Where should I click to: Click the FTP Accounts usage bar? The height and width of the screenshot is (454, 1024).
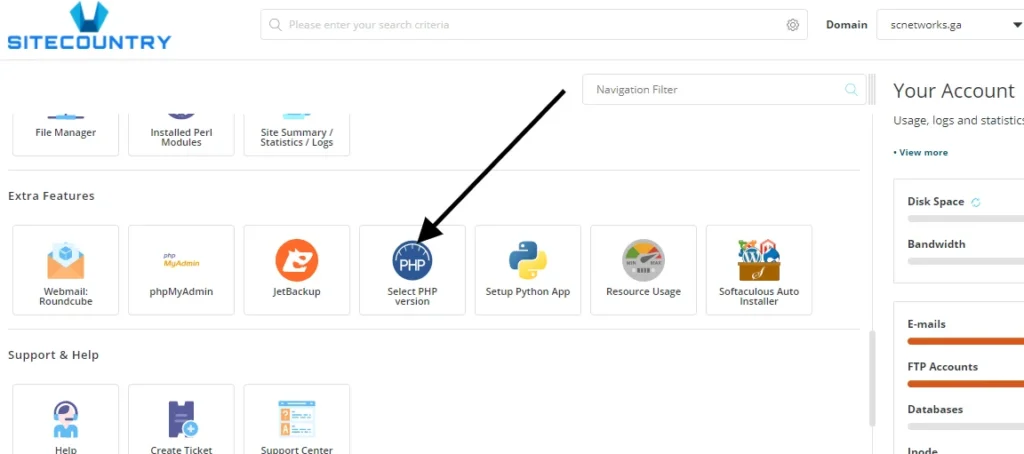pos(966,383)
